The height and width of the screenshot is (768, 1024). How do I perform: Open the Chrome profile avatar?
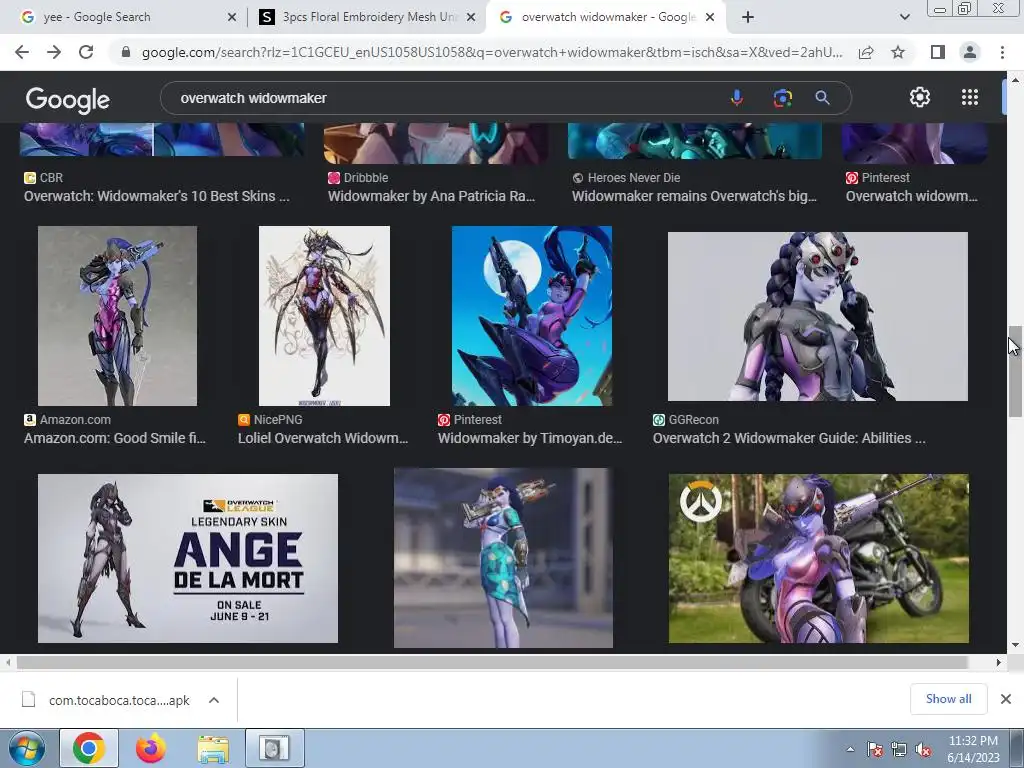(970, 52)
